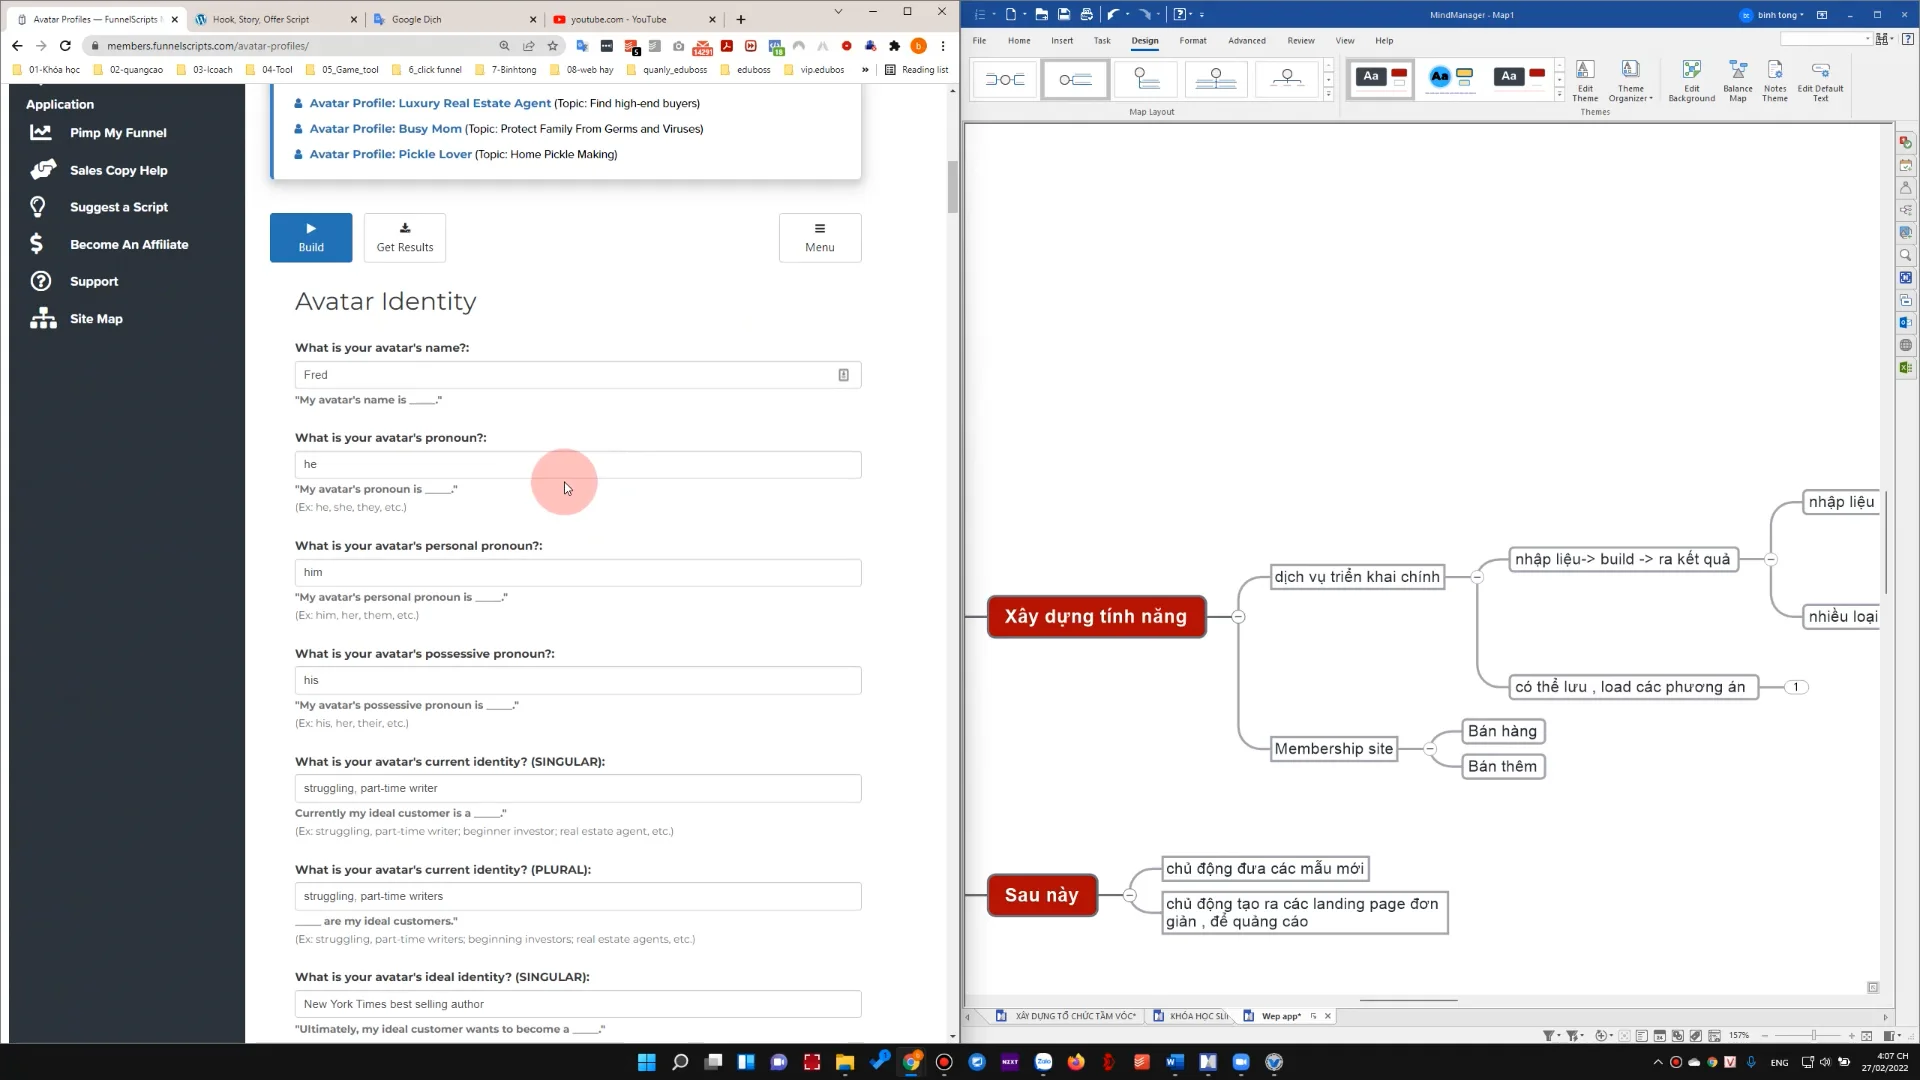Image resolution: width=1920 pixels, height=1080 pixels.
Task: Open Avatar Profile: Luxury Real Estate Agent link
Action: coord(430,103)
